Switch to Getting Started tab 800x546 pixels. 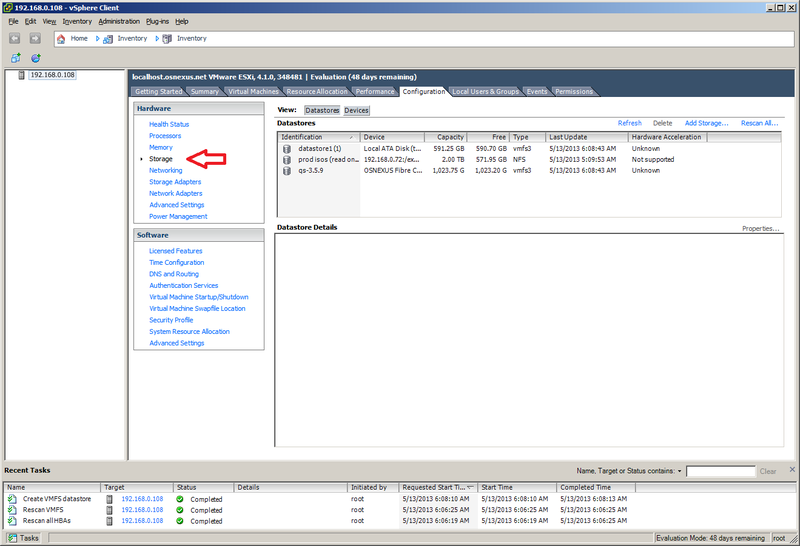158,92
